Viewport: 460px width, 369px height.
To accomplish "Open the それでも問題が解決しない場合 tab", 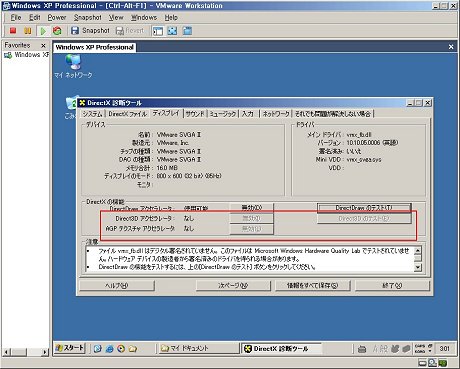I will 333,114.
